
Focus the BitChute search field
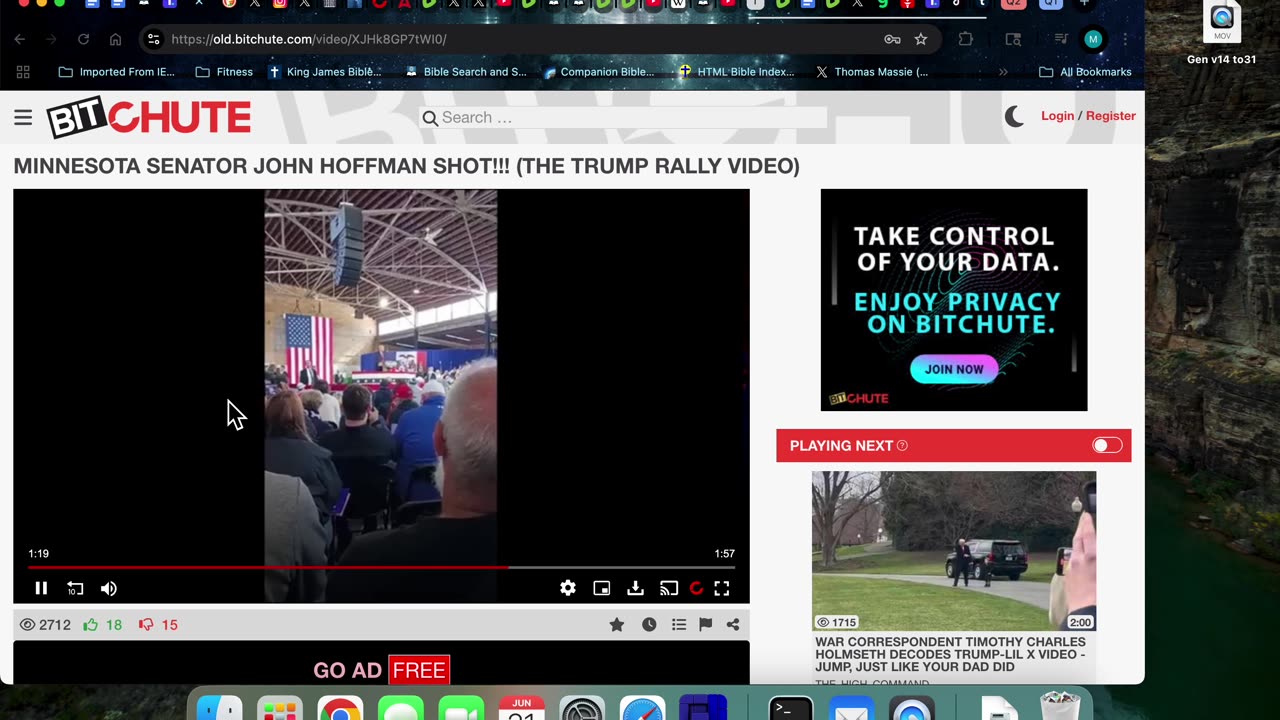point(634,118)
